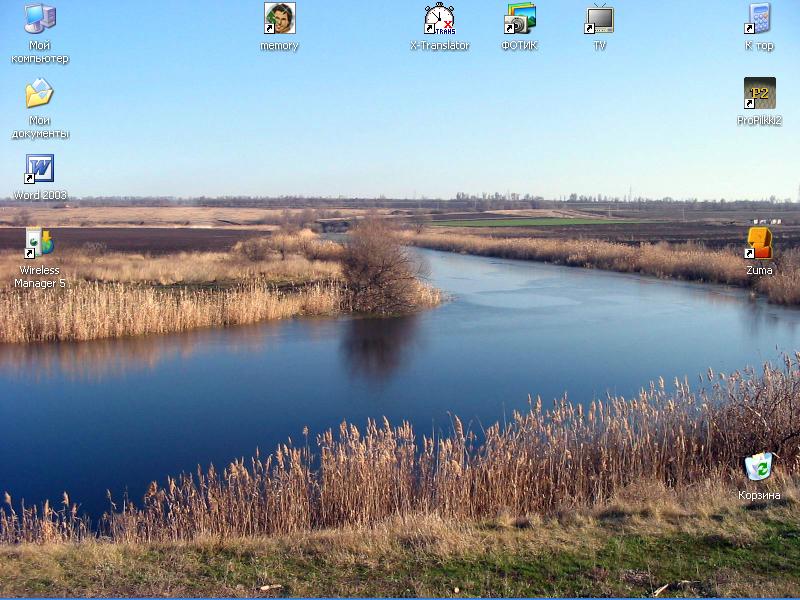Image resolution: width=800 pixels, height=600 pixels.
Task: Click the hidden taskbar strip at screen bottom
Action: point(400,598)
